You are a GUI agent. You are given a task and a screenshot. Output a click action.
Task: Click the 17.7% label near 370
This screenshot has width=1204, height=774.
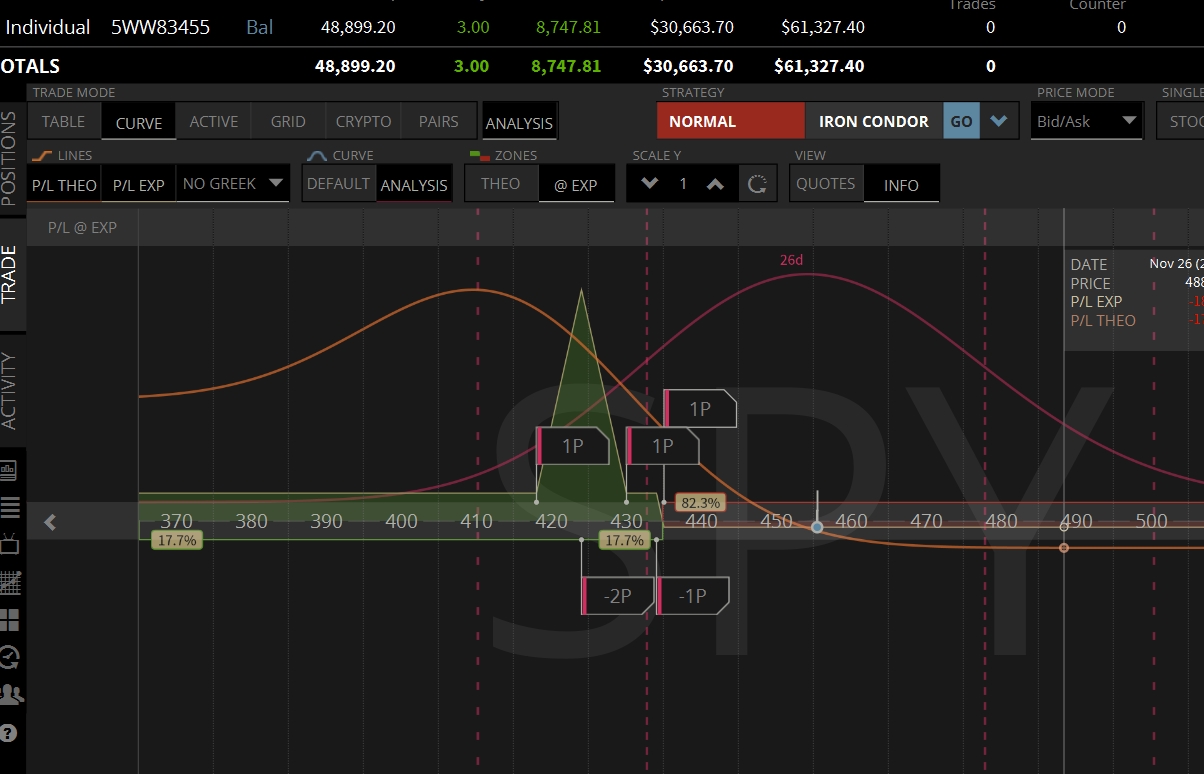pyautogui.click(x=177, y=540)
